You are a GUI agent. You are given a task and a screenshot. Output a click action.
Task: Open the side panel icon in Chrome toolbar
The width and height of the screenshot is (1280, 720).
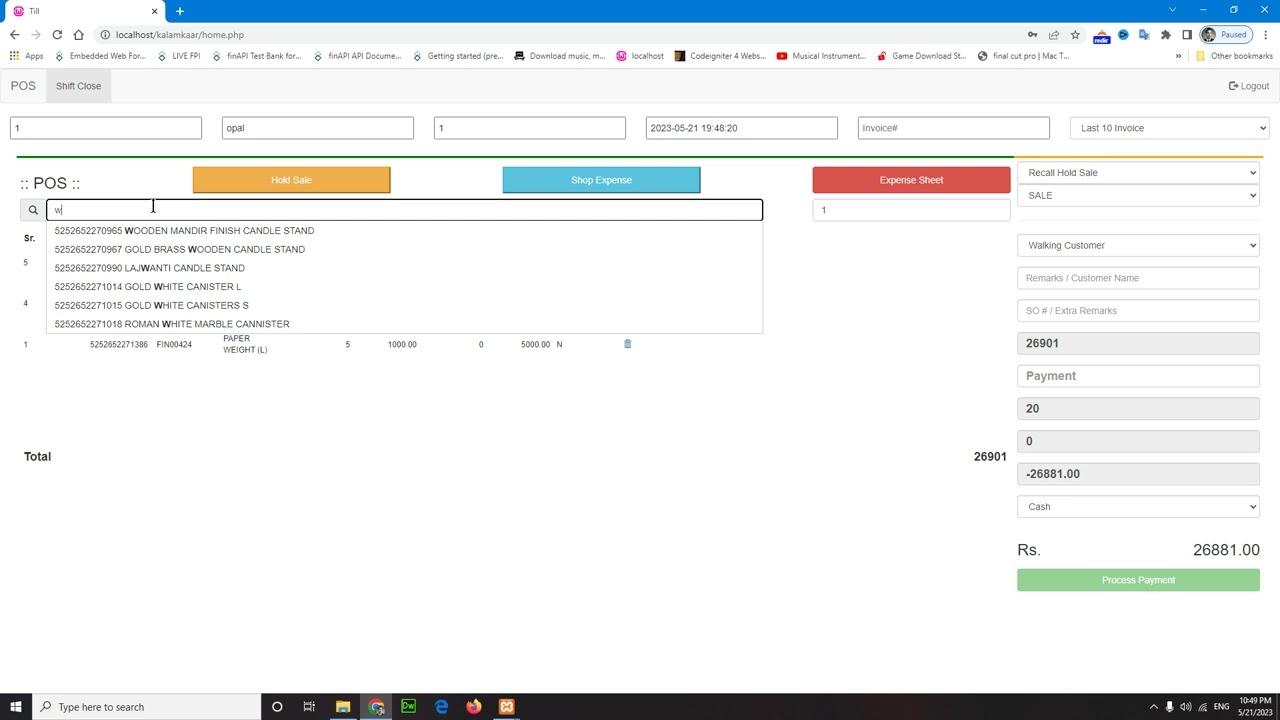coord(1187,35)
